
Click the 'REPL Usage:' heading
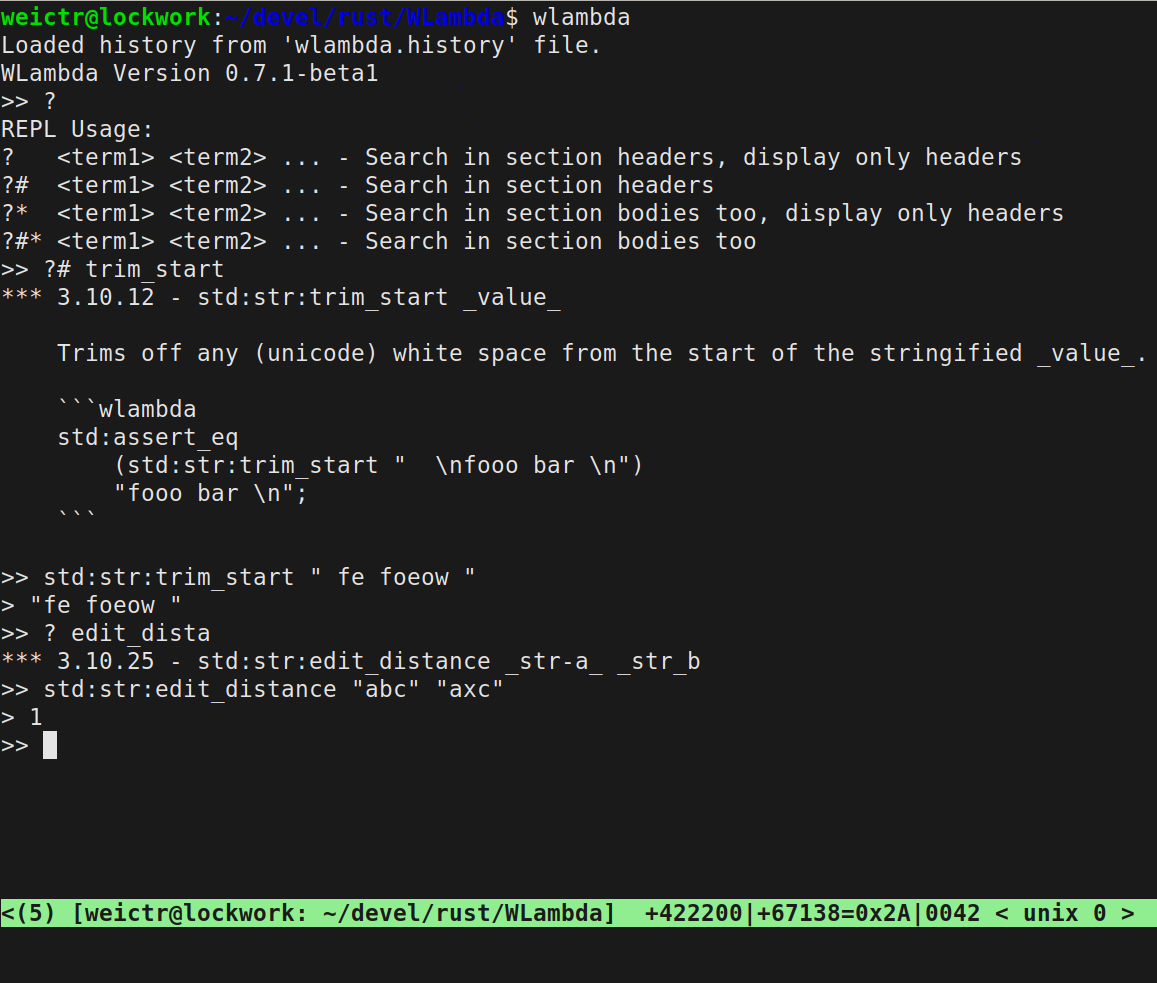coord(77,129)
